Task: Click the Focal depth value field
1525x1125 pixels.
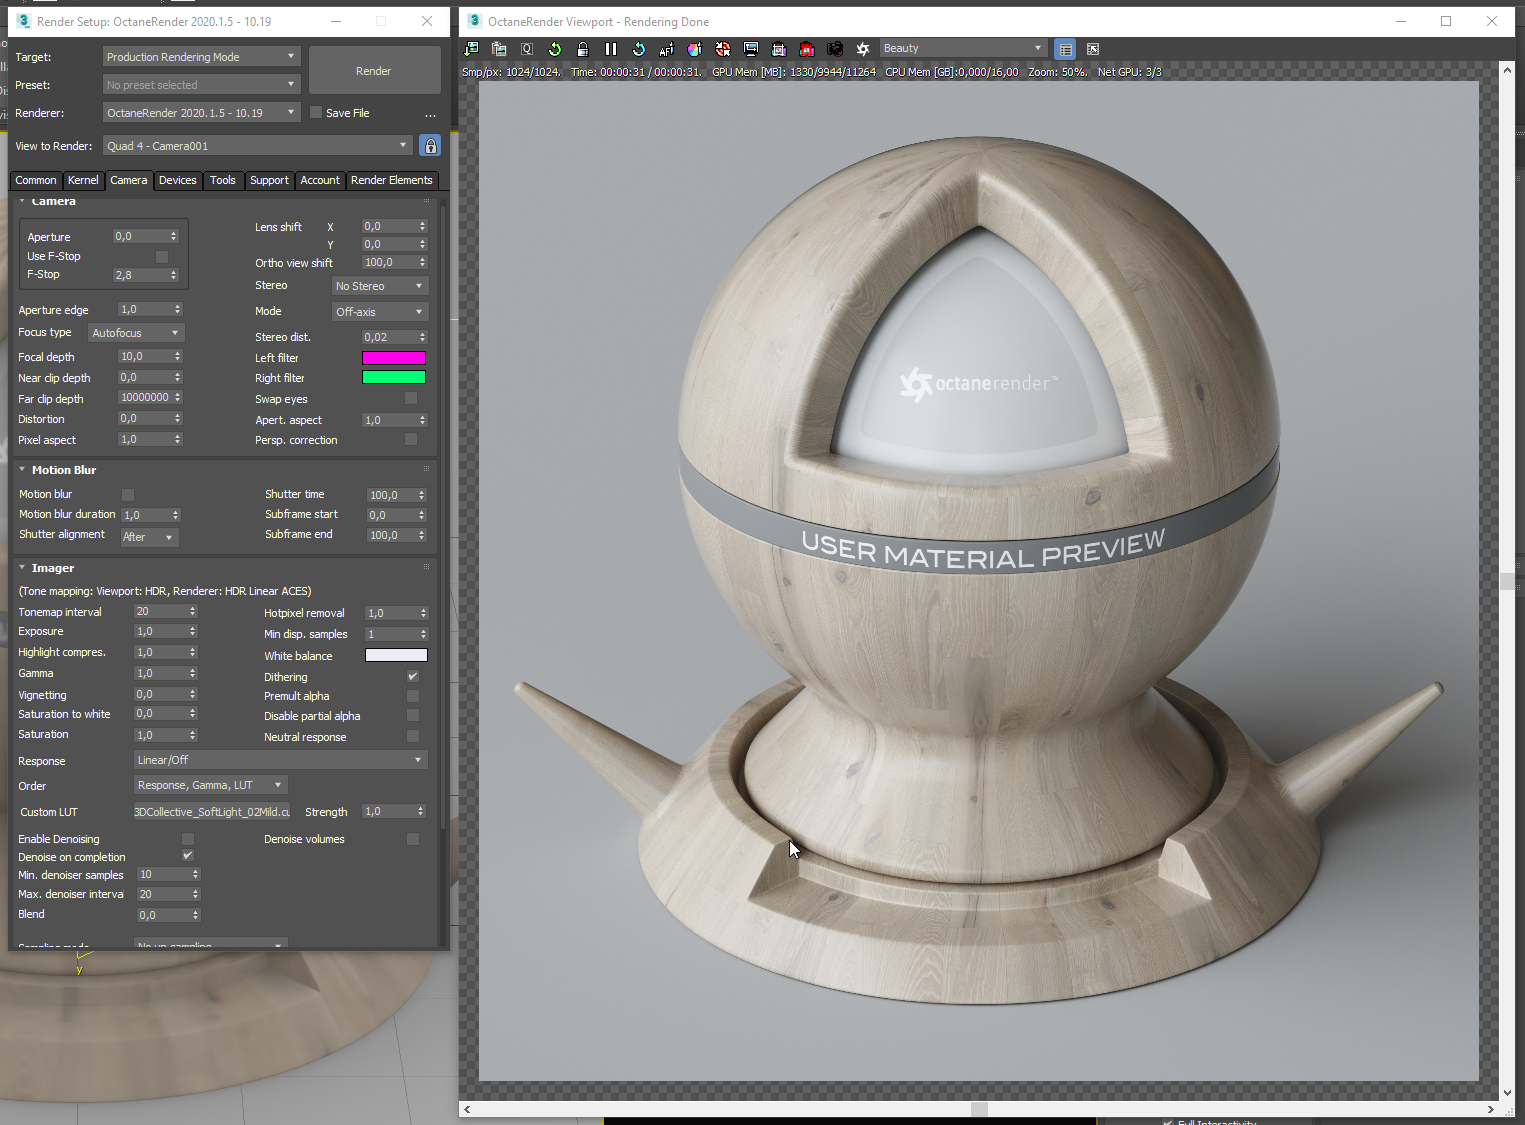Action: point(144,356)
